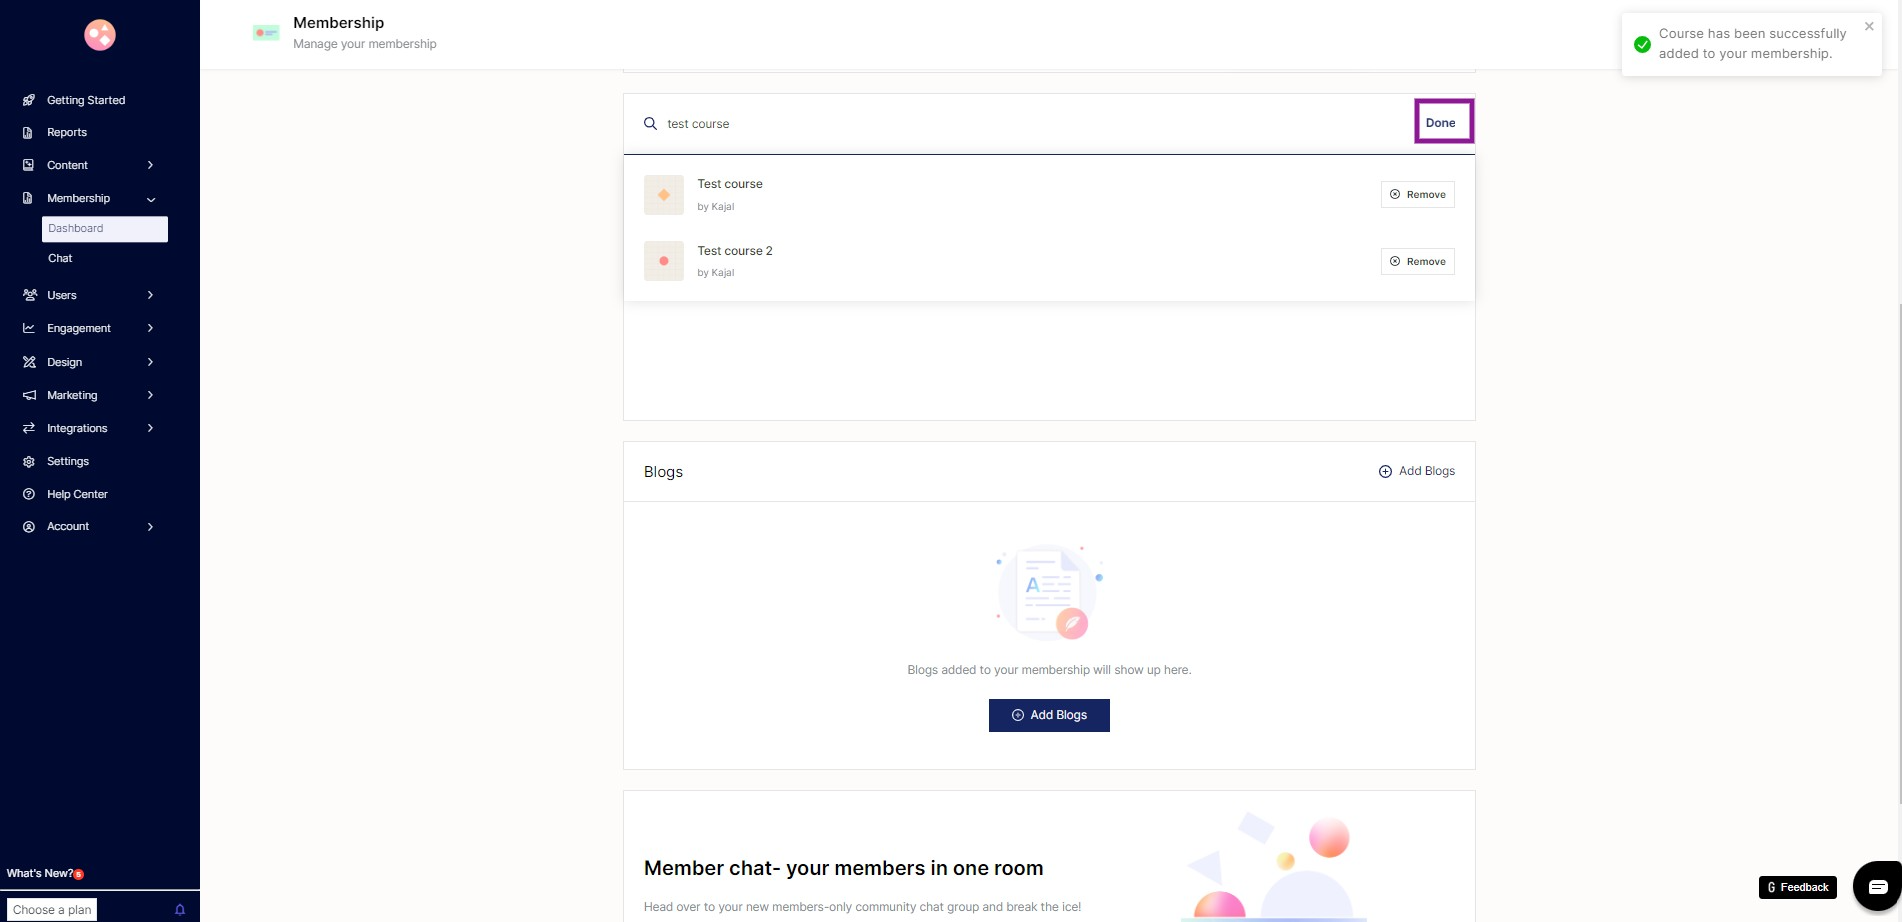Click the Getting Started rocket icon

click(29, 100)
